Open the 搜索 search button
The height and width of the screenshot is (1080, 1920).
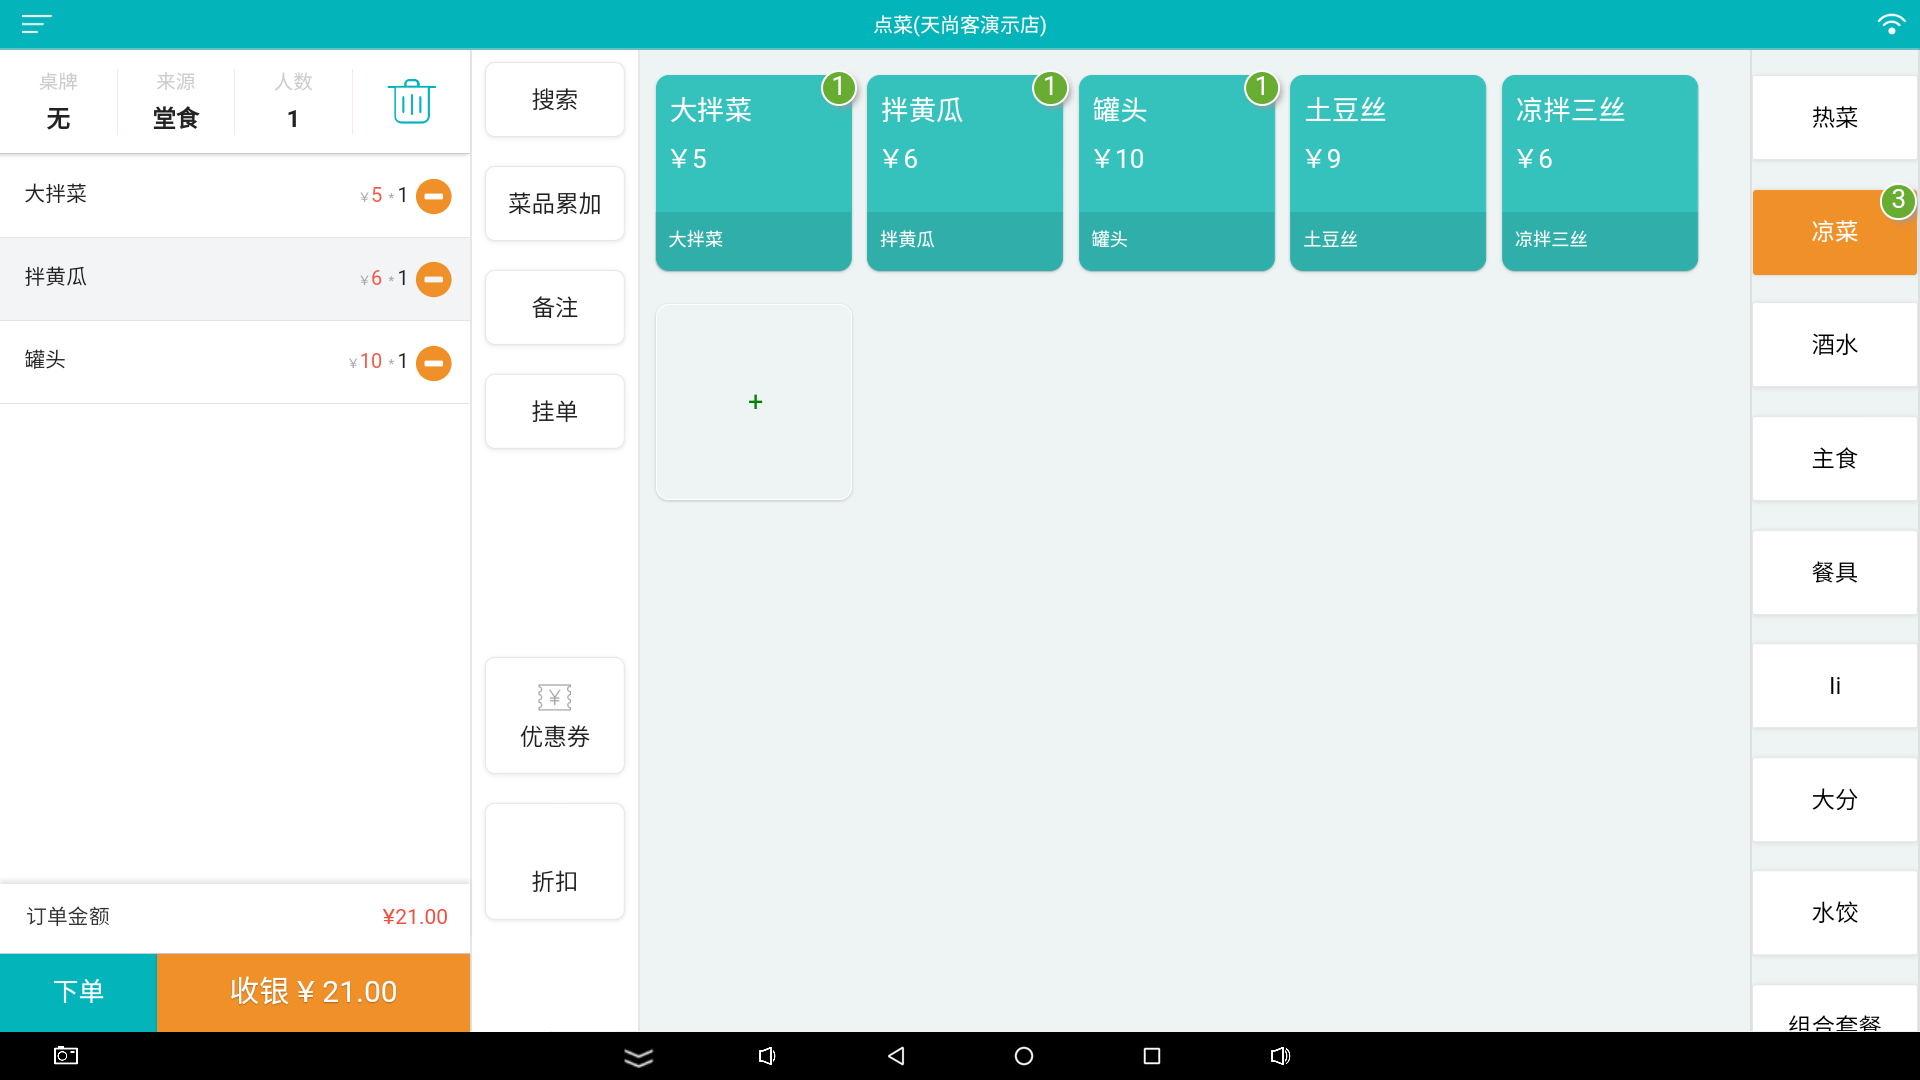coord(555,100)
